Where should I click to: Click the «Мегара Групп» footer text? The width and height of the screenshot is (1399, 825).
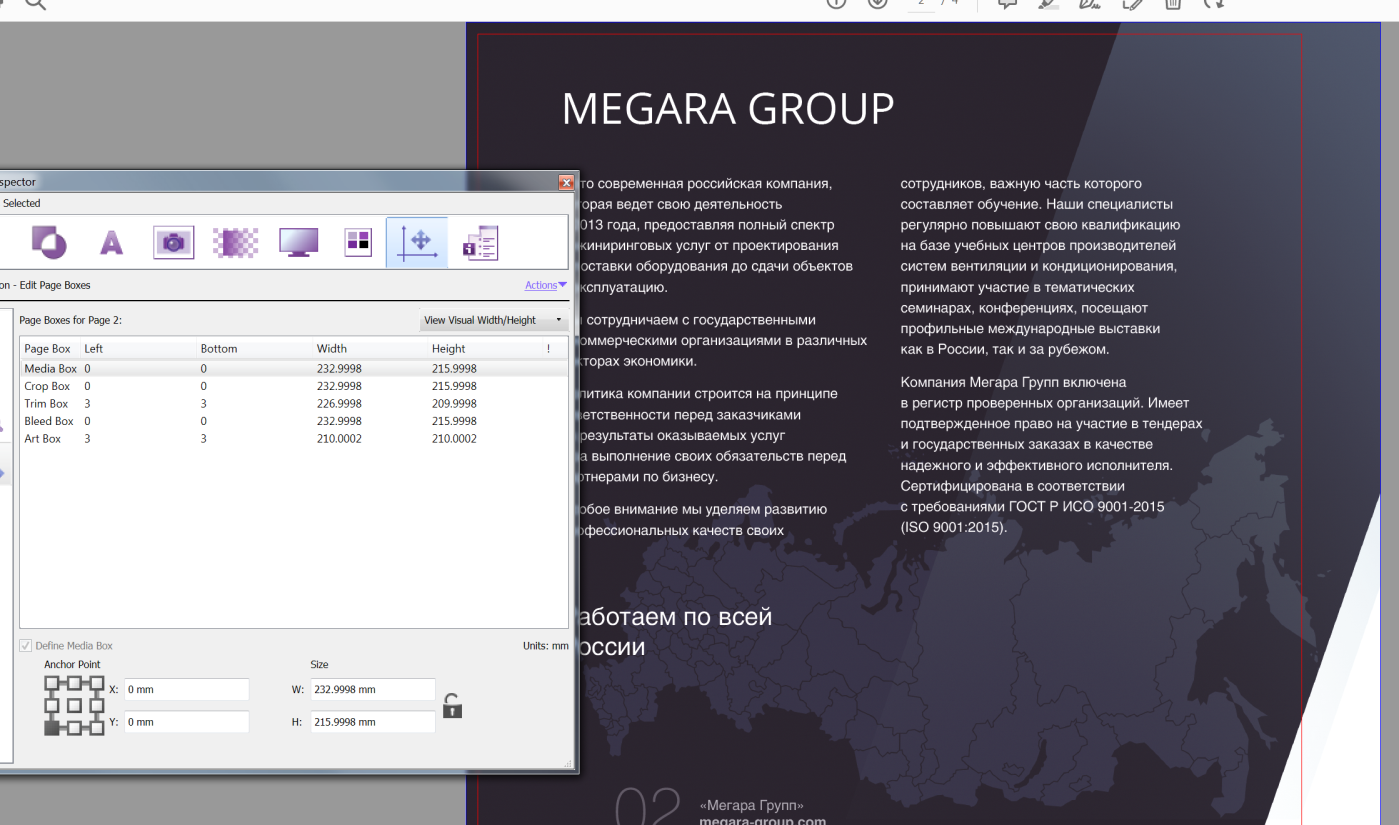click(x=752, y=805)
